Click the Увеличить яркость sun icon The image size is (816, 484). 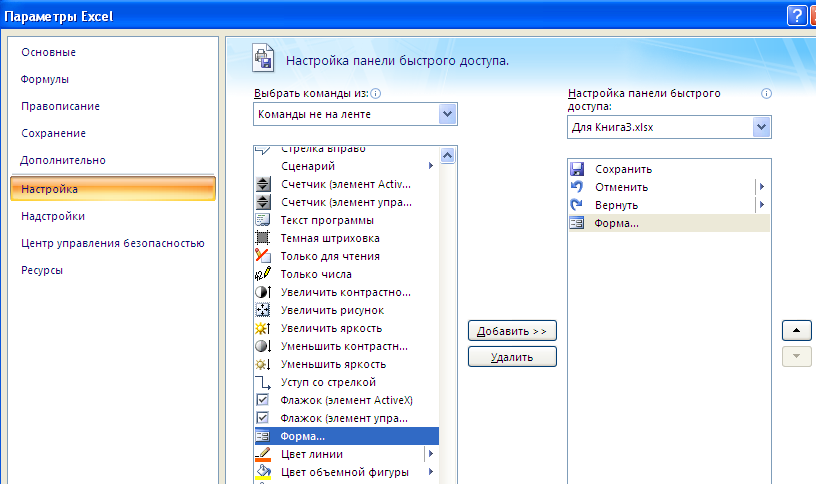263,328
